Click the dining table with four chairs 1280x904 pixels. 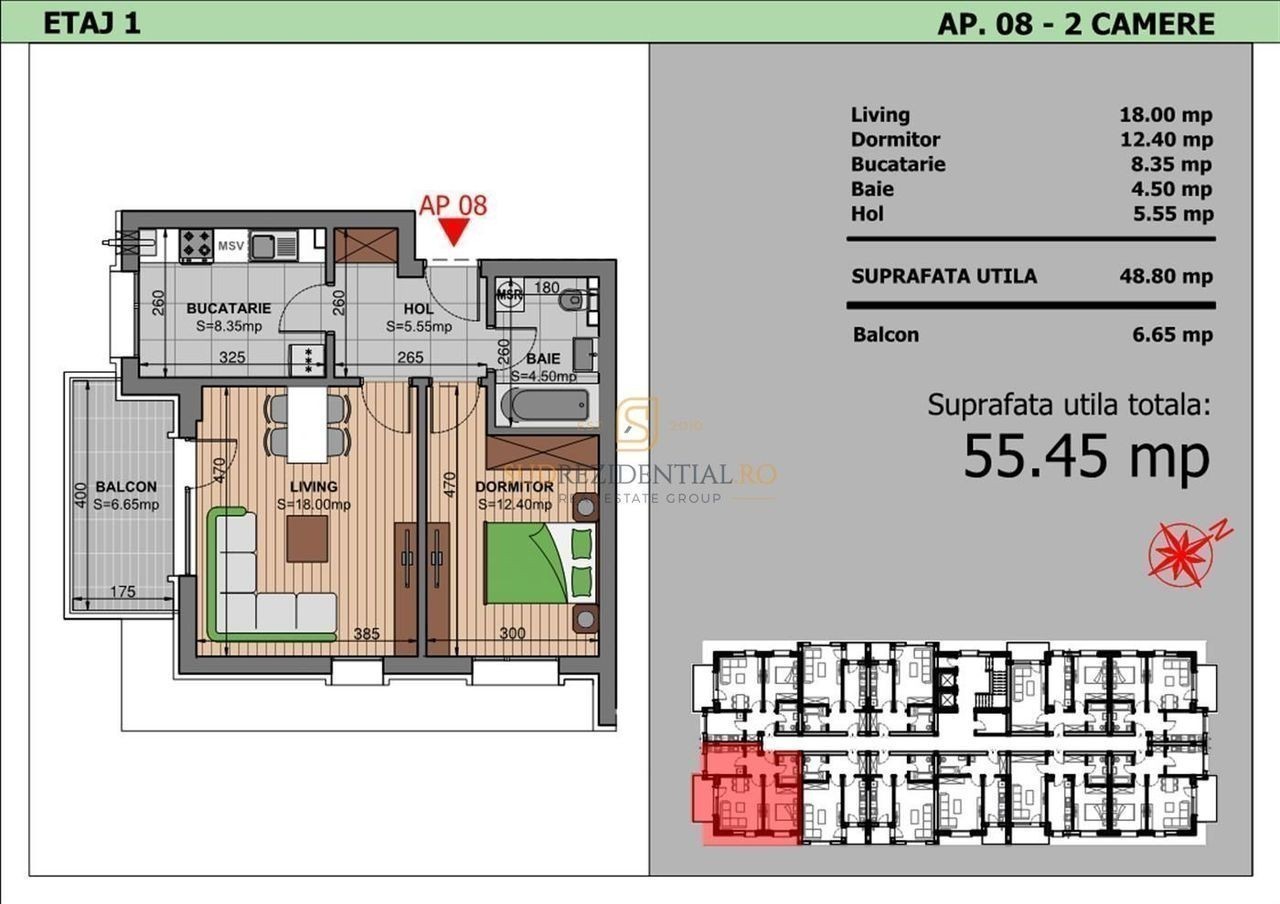click(x=307, y=425)
